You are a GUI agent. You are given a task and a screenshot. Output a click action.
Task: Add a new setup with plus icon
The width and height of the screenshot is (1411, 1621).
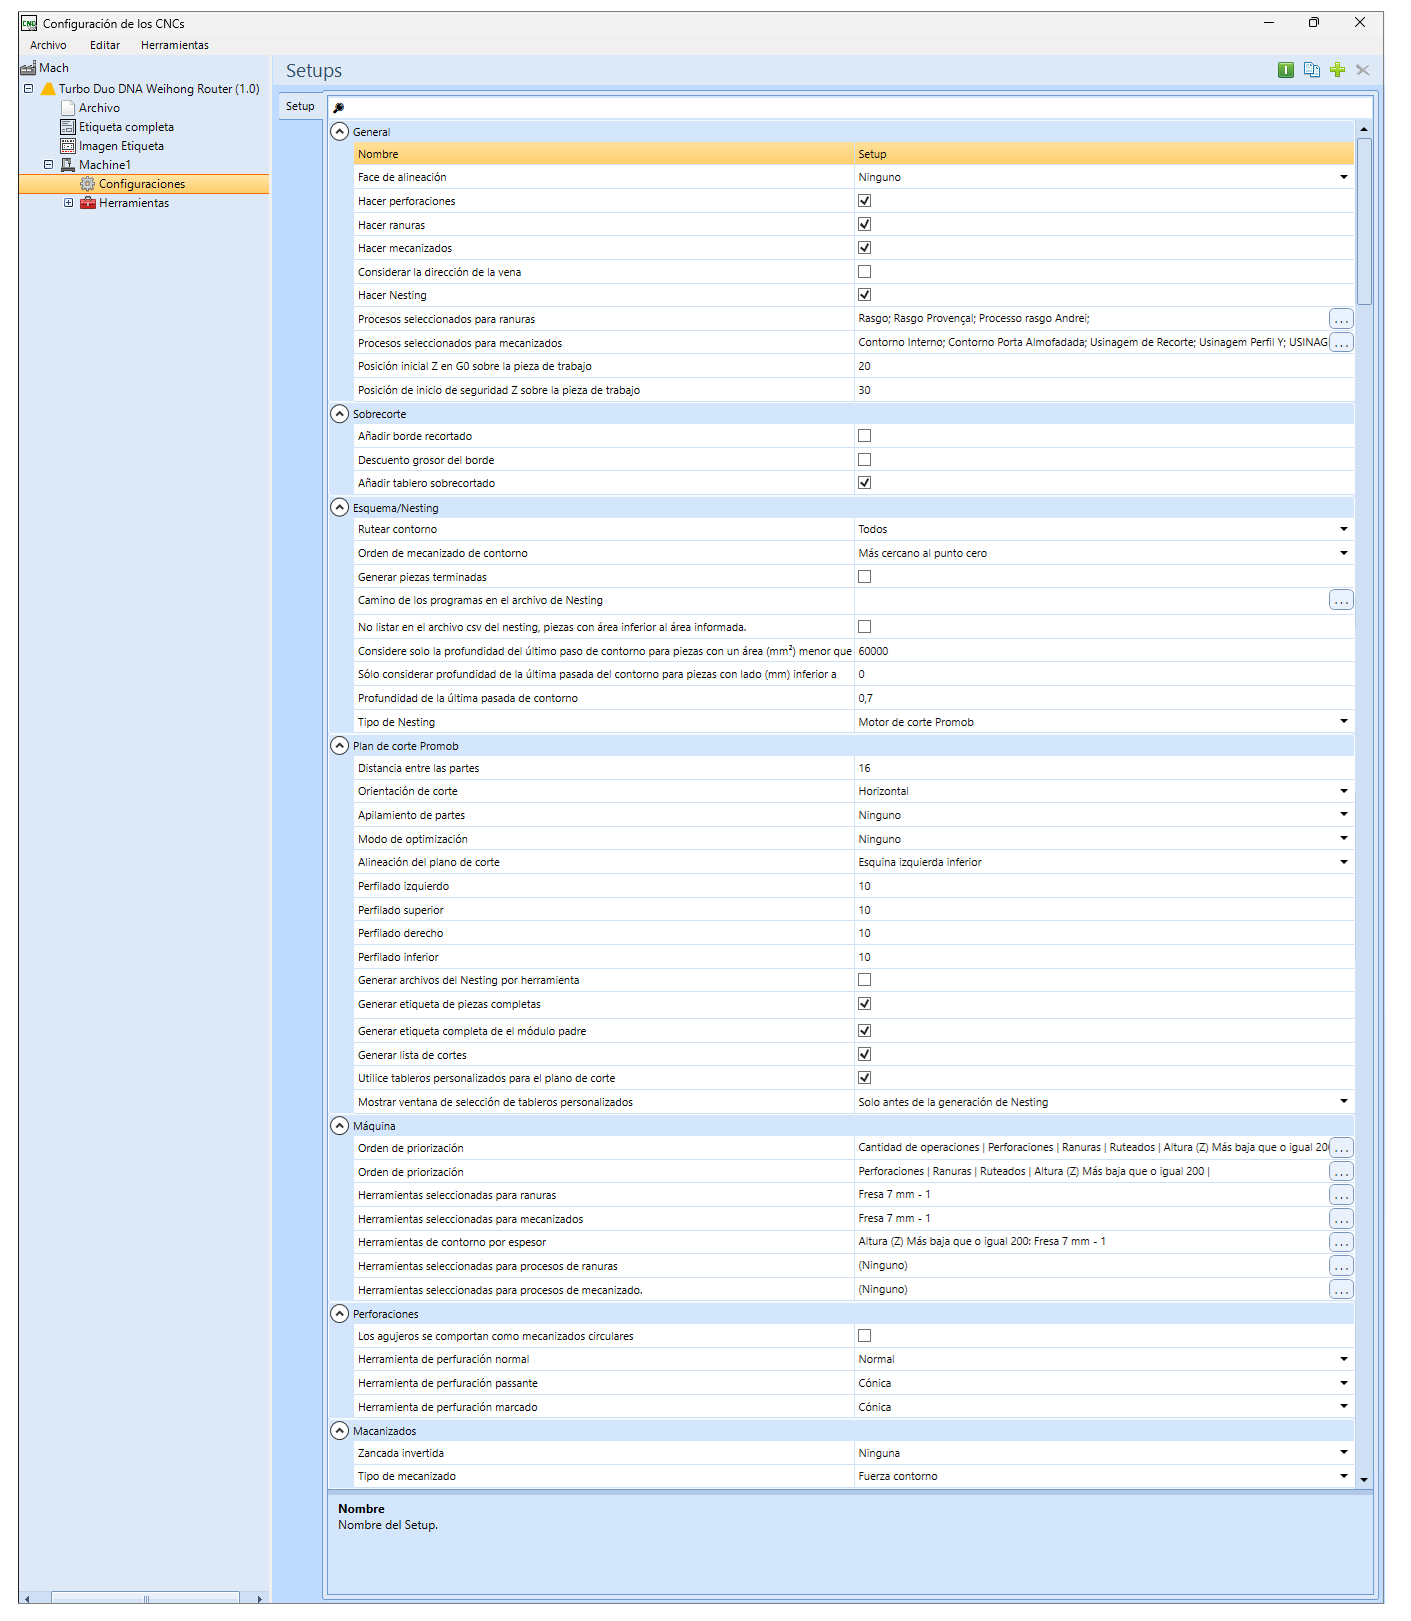point(1337,70)
